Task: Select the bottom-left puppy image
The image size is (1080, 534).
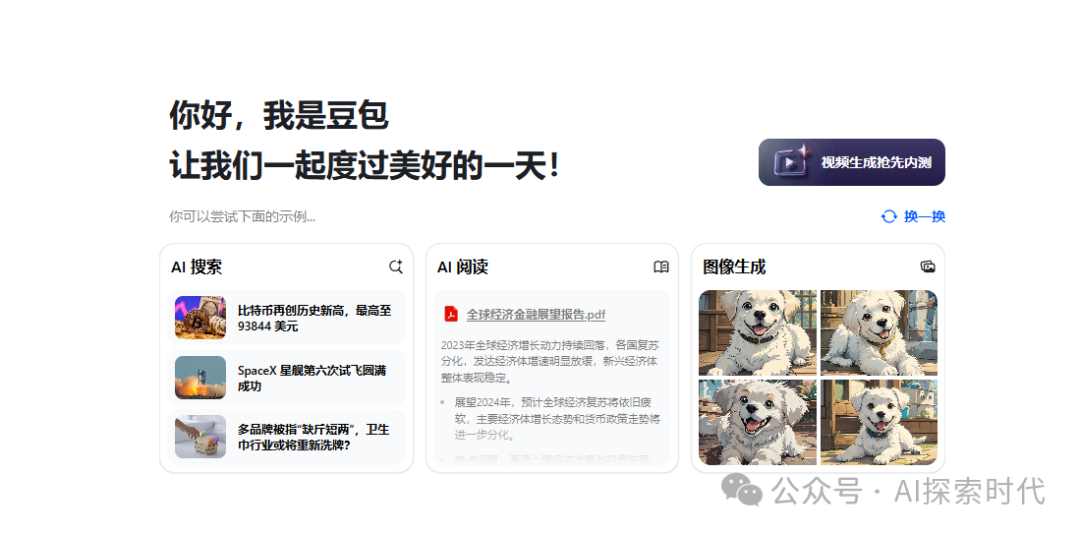Action: point(758,422)
